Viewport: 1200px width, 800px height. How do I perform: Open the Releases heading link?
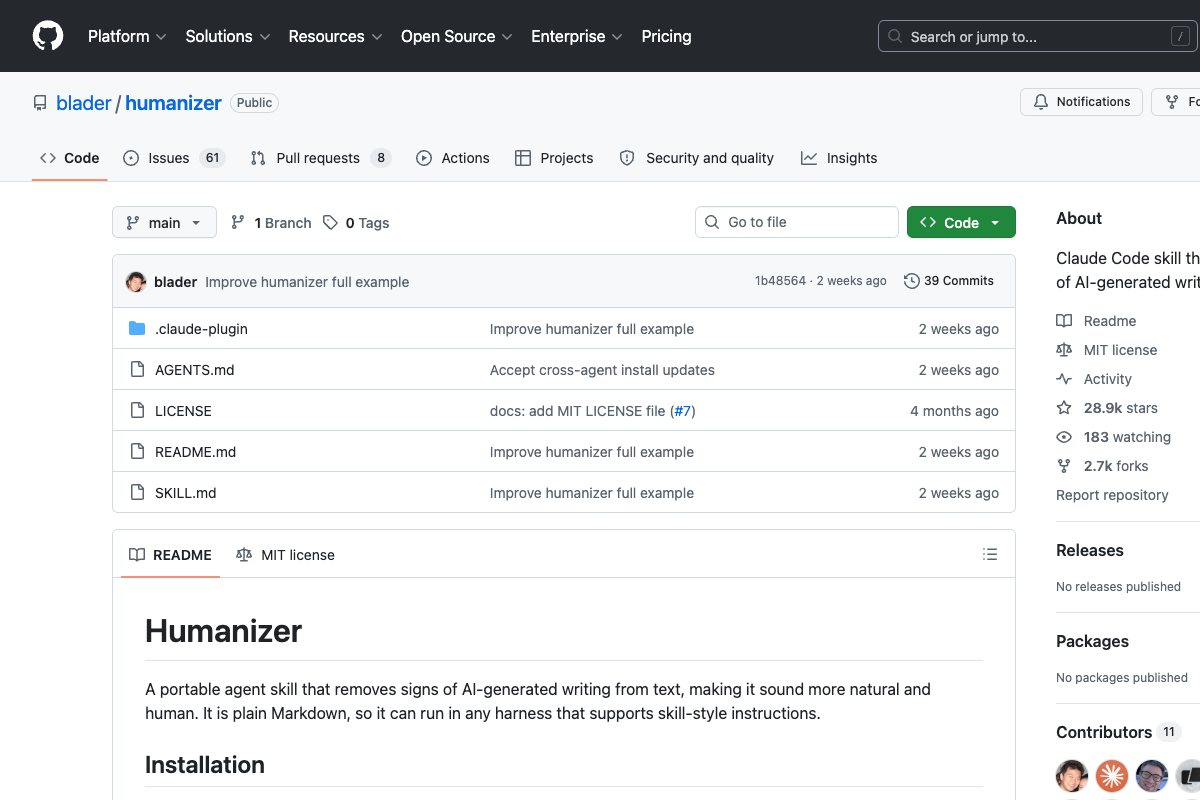[x=1090, y=550]
